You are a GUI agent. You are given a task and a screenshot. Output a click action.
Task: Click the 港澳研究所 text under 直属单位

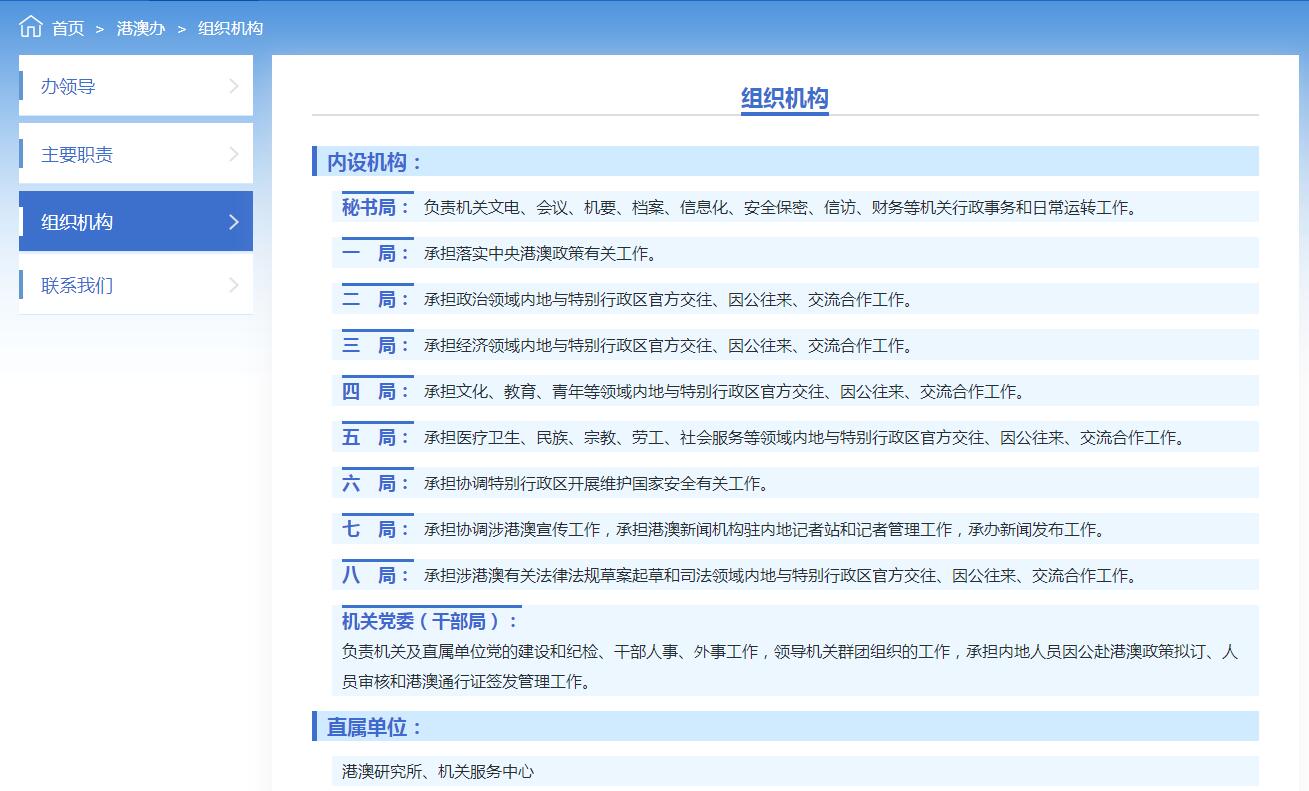[371, 771]
